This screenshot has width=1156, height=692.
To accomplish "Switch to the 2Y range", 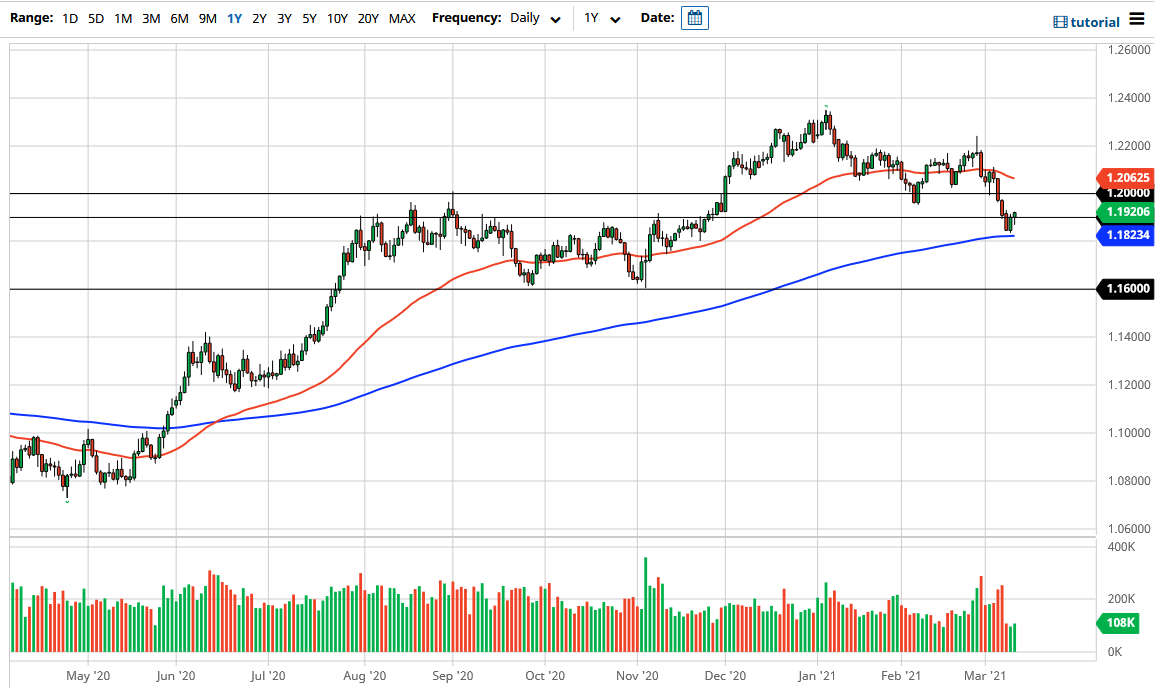I will pyautogui.click(x=259, y=18).
